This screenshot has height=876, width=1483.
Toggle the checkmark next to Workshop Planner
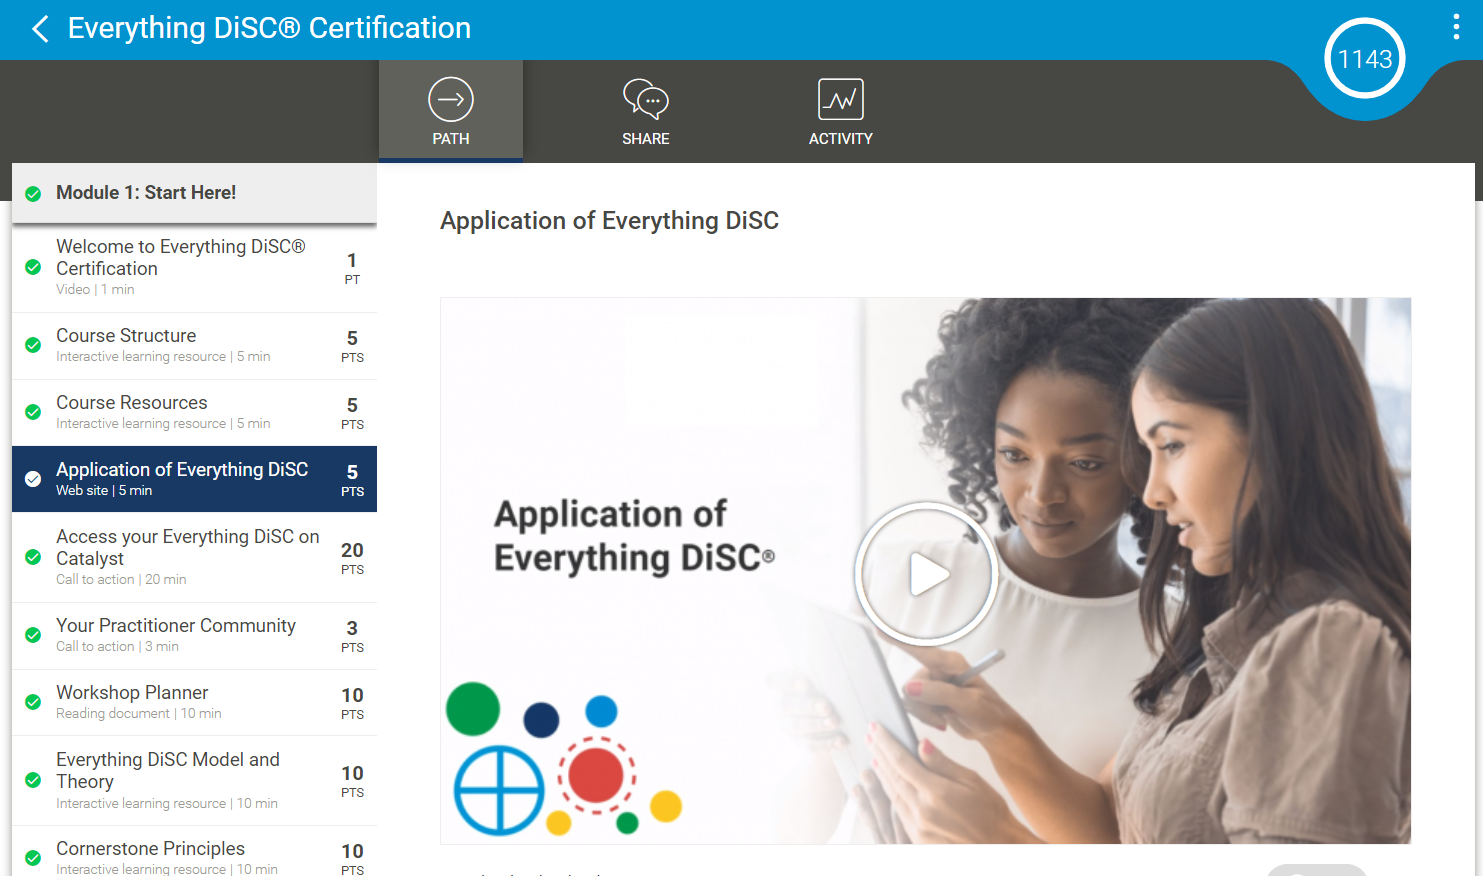(32, 702)
